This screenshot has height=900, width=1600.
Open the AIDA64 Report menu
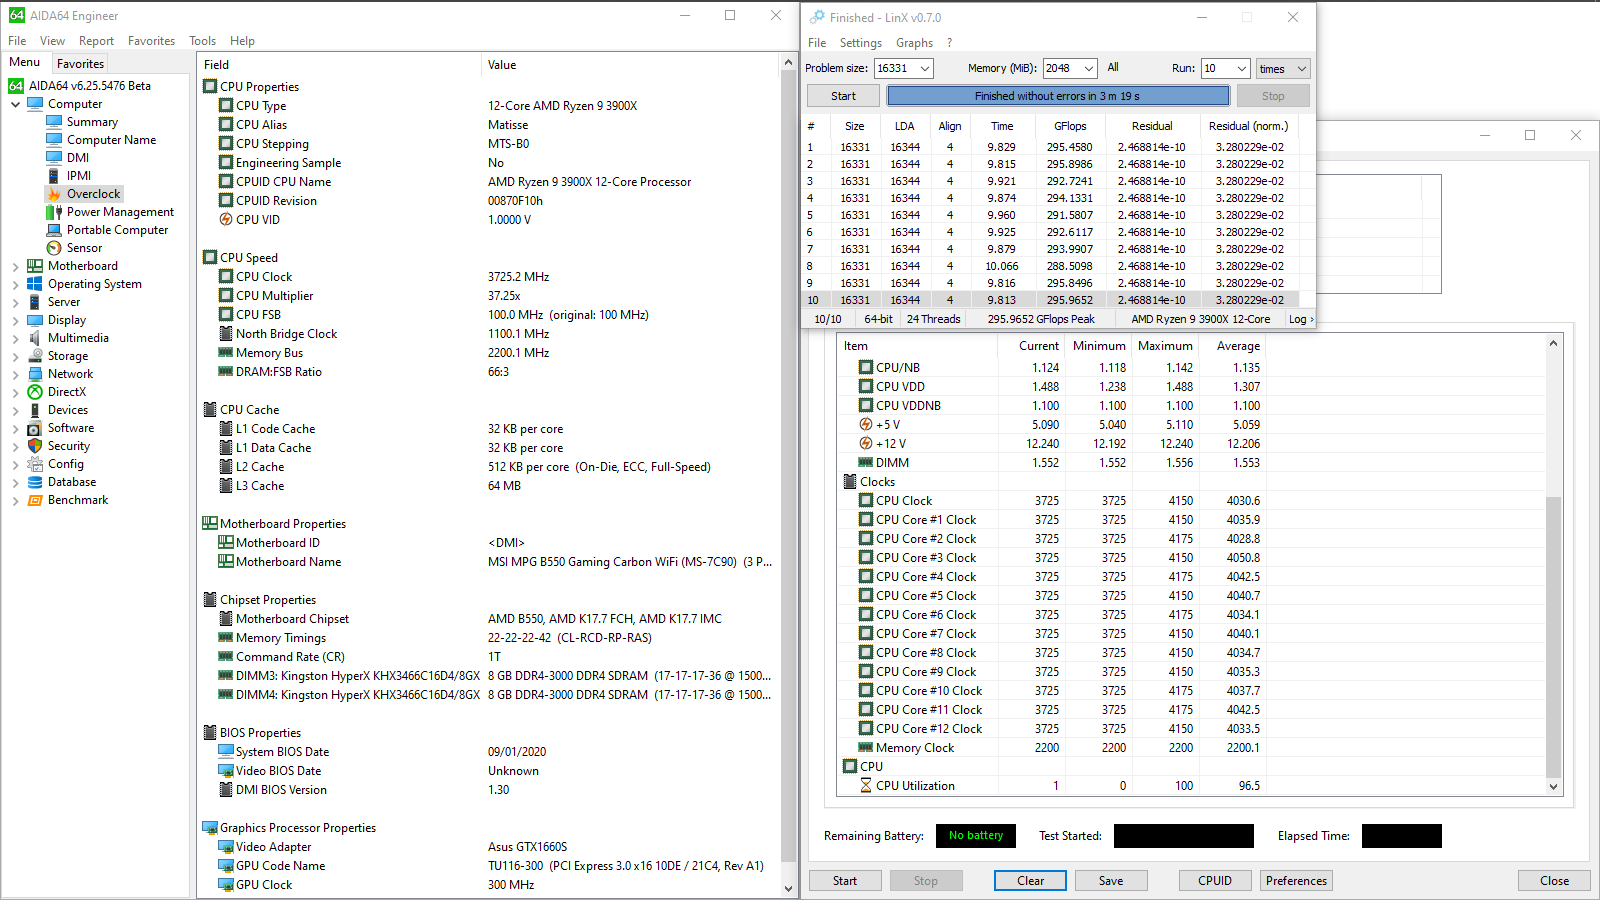click(96, 41)
